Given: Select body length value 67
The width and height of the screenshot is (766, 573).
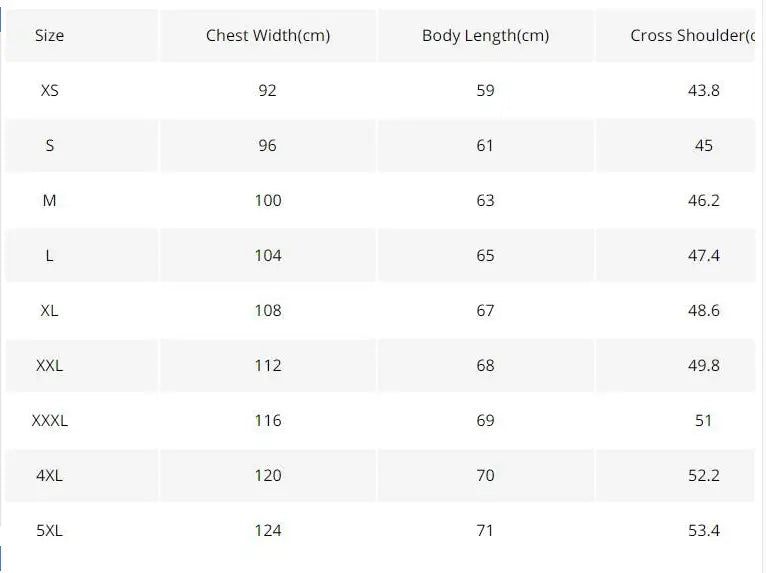Looking at the screenshot, I should coord(485,310).
